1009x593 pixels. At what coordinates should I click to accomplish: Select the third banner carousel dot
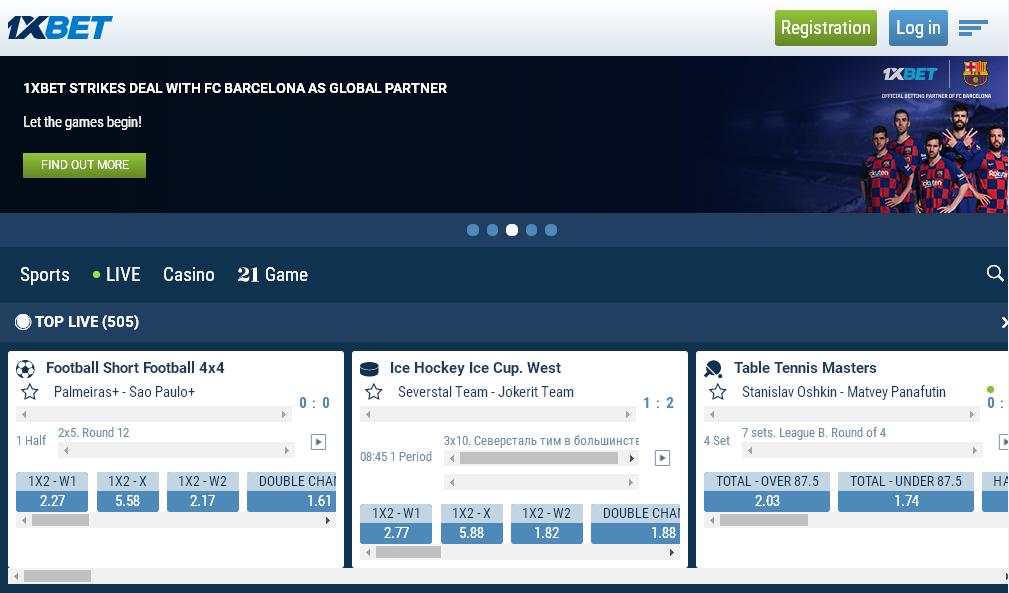[512, 230]
